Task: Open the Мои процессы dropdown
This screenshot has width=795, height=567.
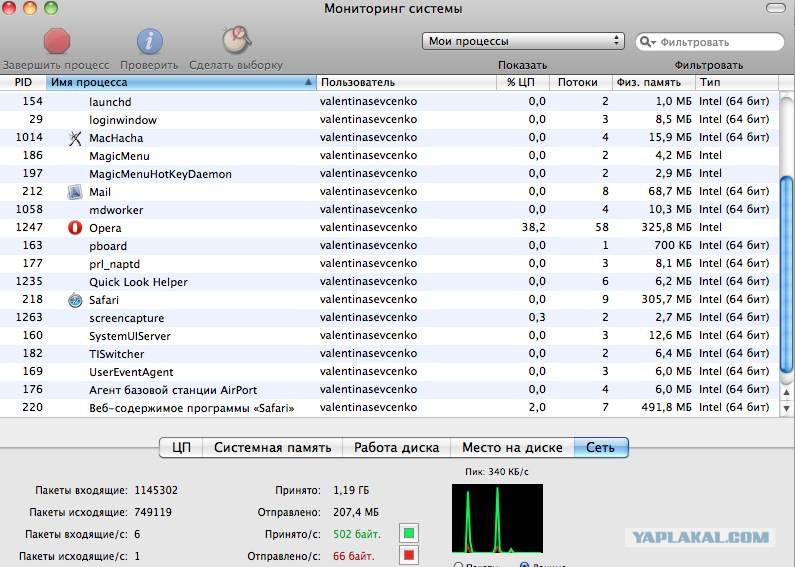Action: [x=523, y=41]
